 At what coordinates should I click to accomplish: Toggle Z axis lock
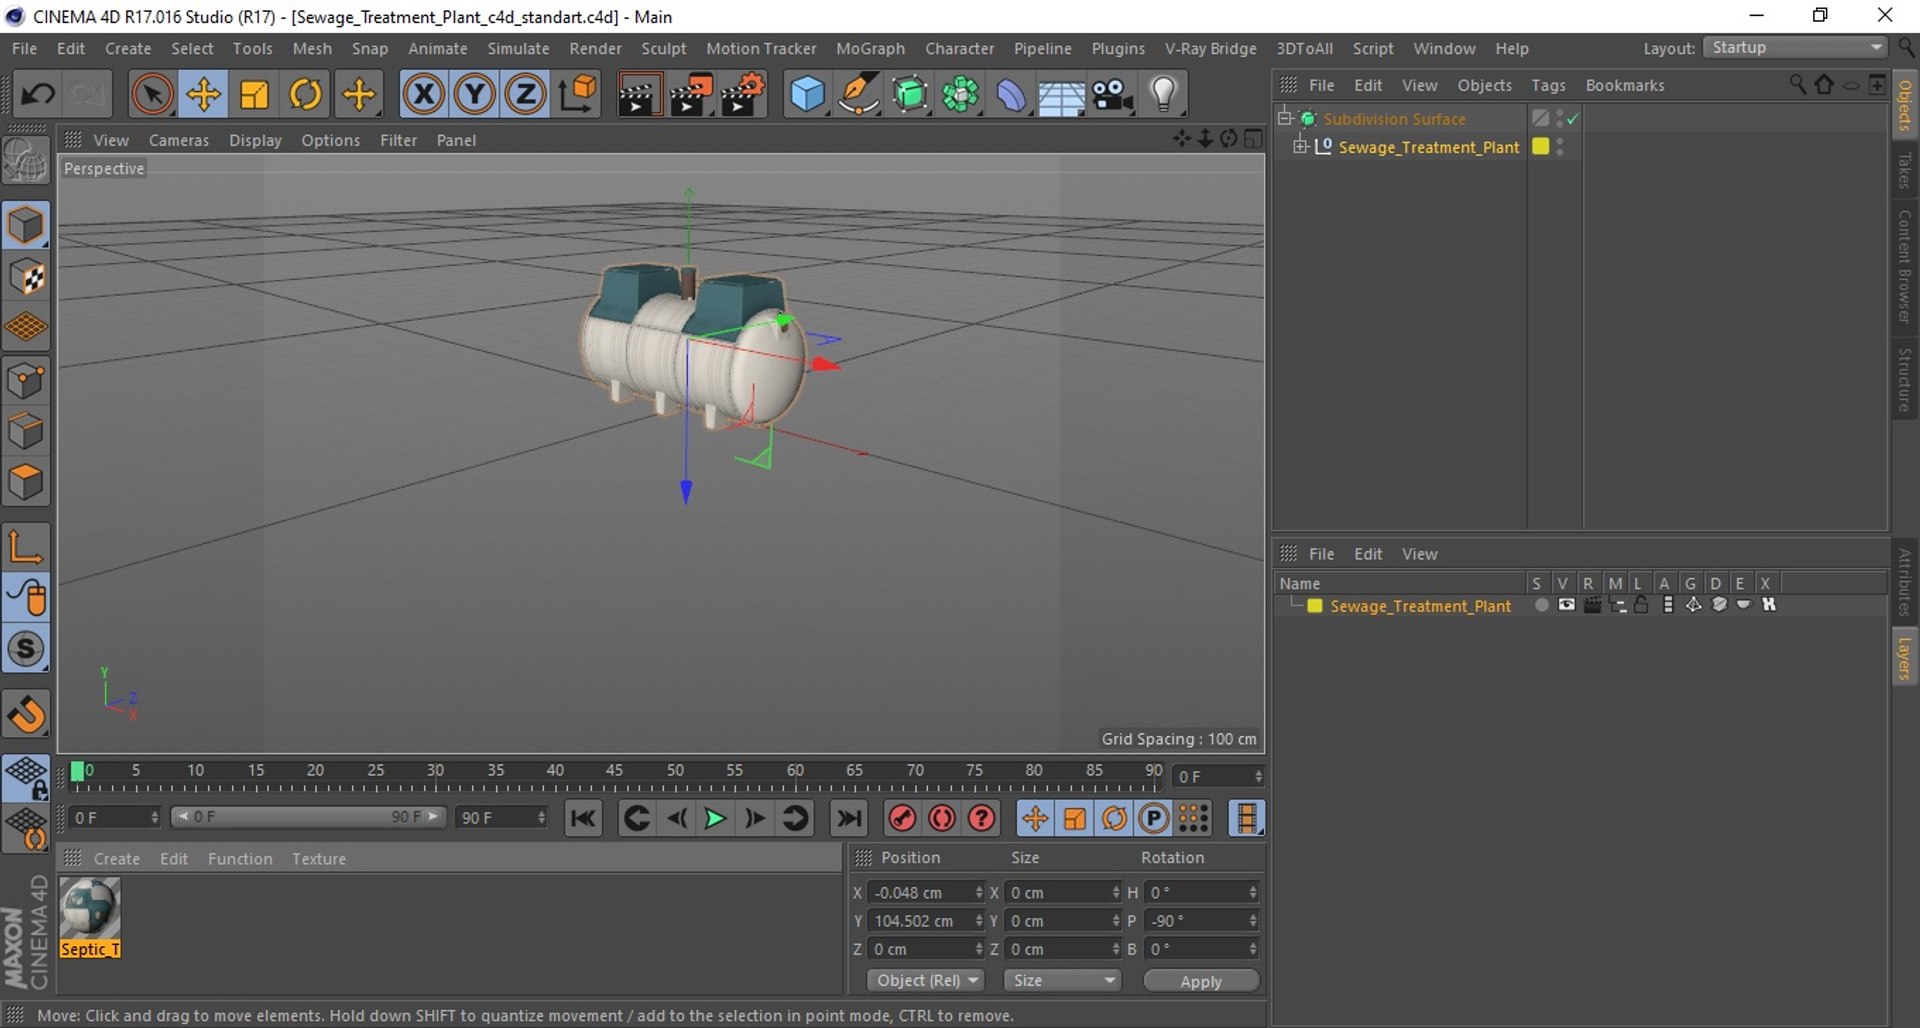[x=525, y=95]
